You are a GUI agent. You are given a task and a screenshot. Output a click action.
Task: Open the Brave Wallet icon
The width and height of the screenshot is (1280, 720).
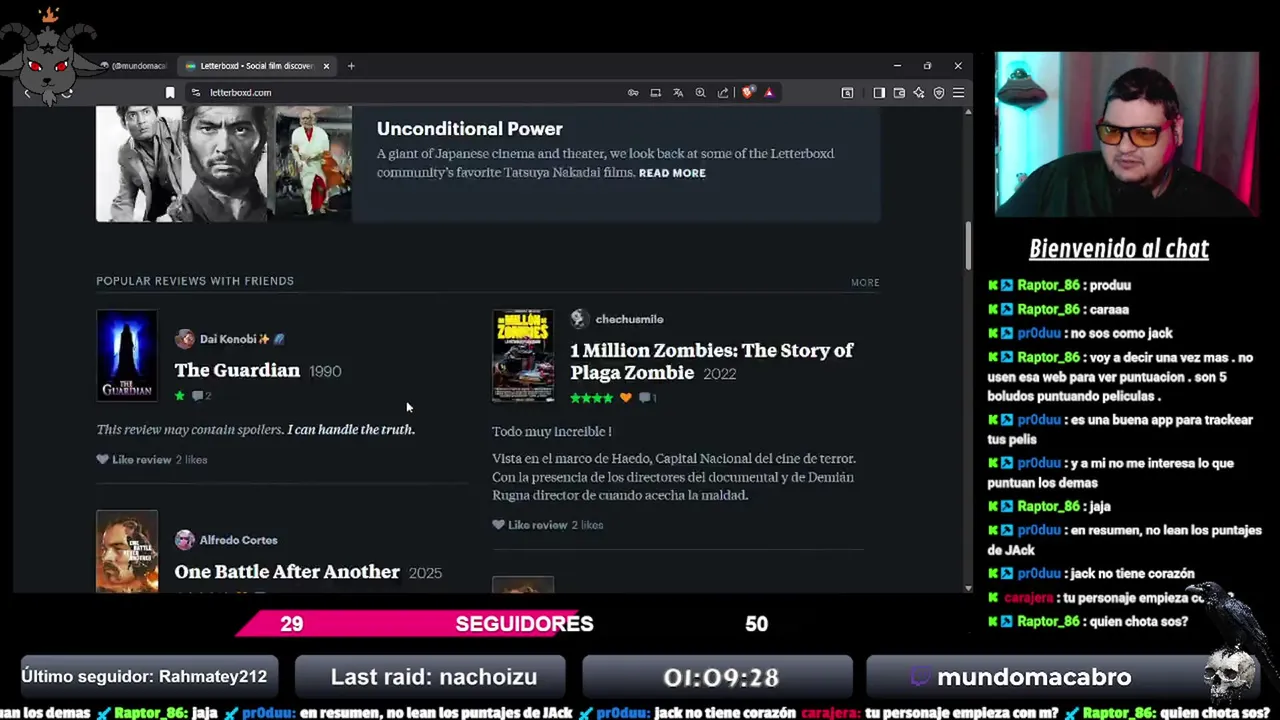[899, 92]
